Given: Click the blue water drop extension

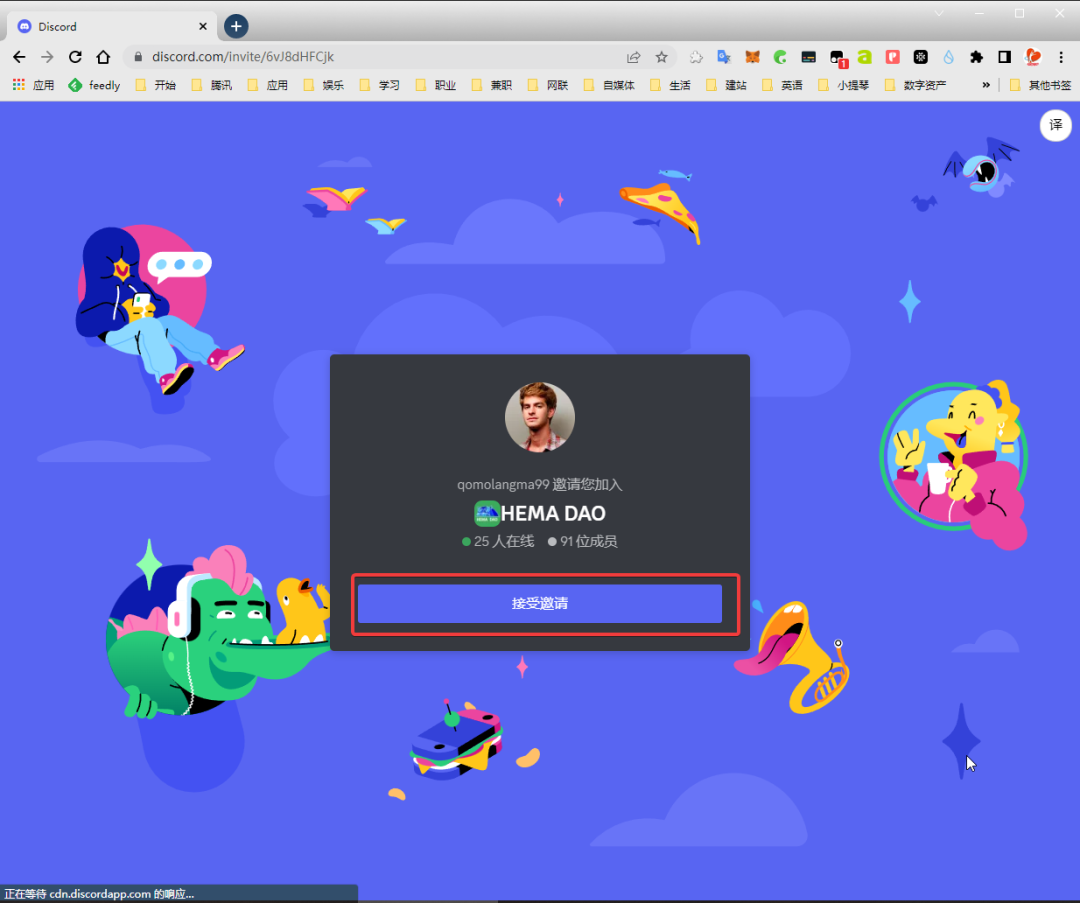Looking at the screenshot, I should click(948, 57).
